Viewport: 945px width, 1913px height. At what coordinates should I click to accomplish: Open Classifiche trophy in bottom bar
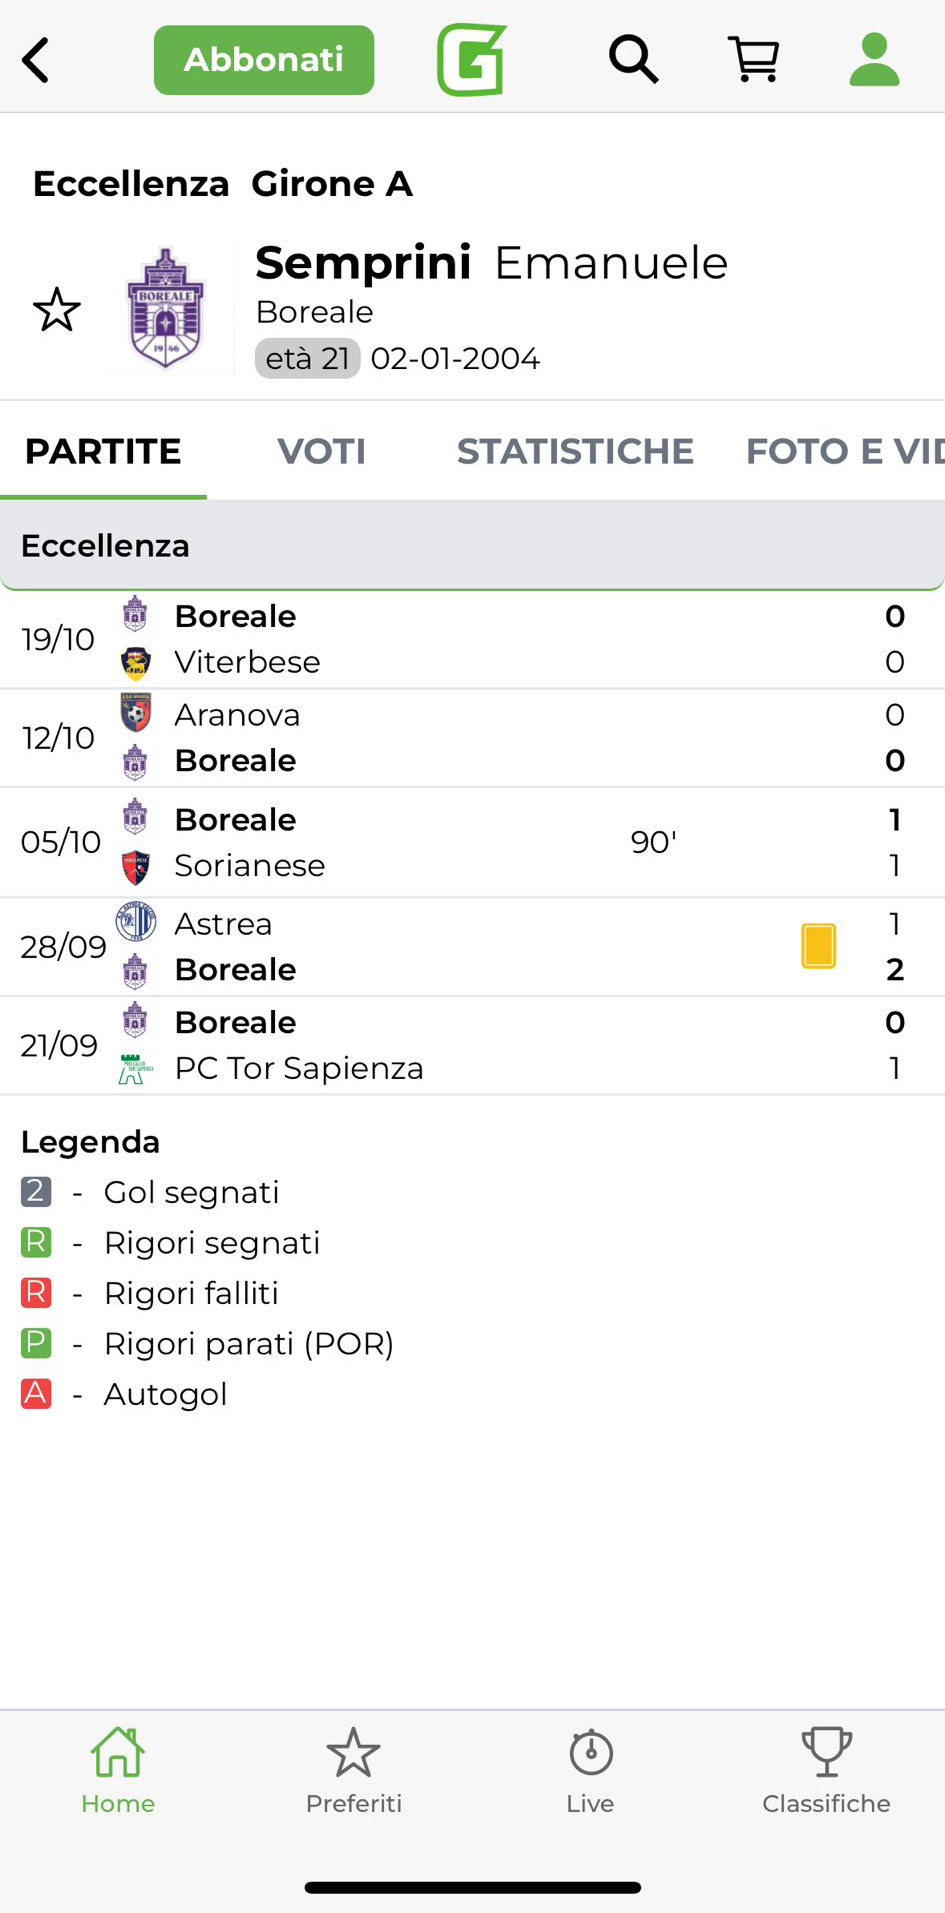click(826, 1771)
